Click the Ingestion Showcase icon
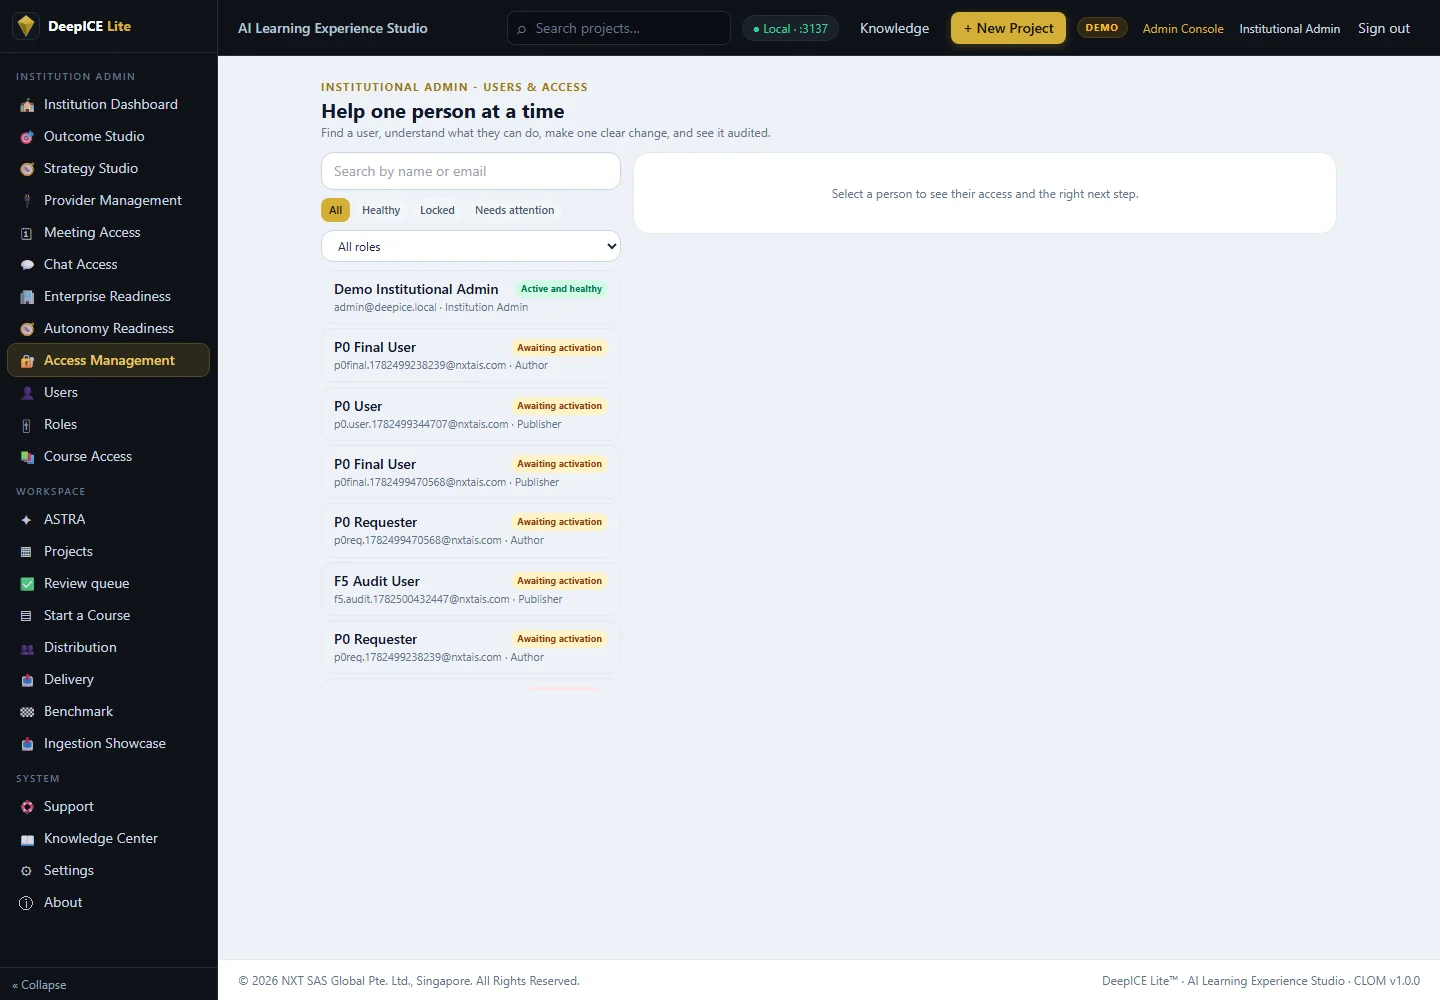 point(27,744)
